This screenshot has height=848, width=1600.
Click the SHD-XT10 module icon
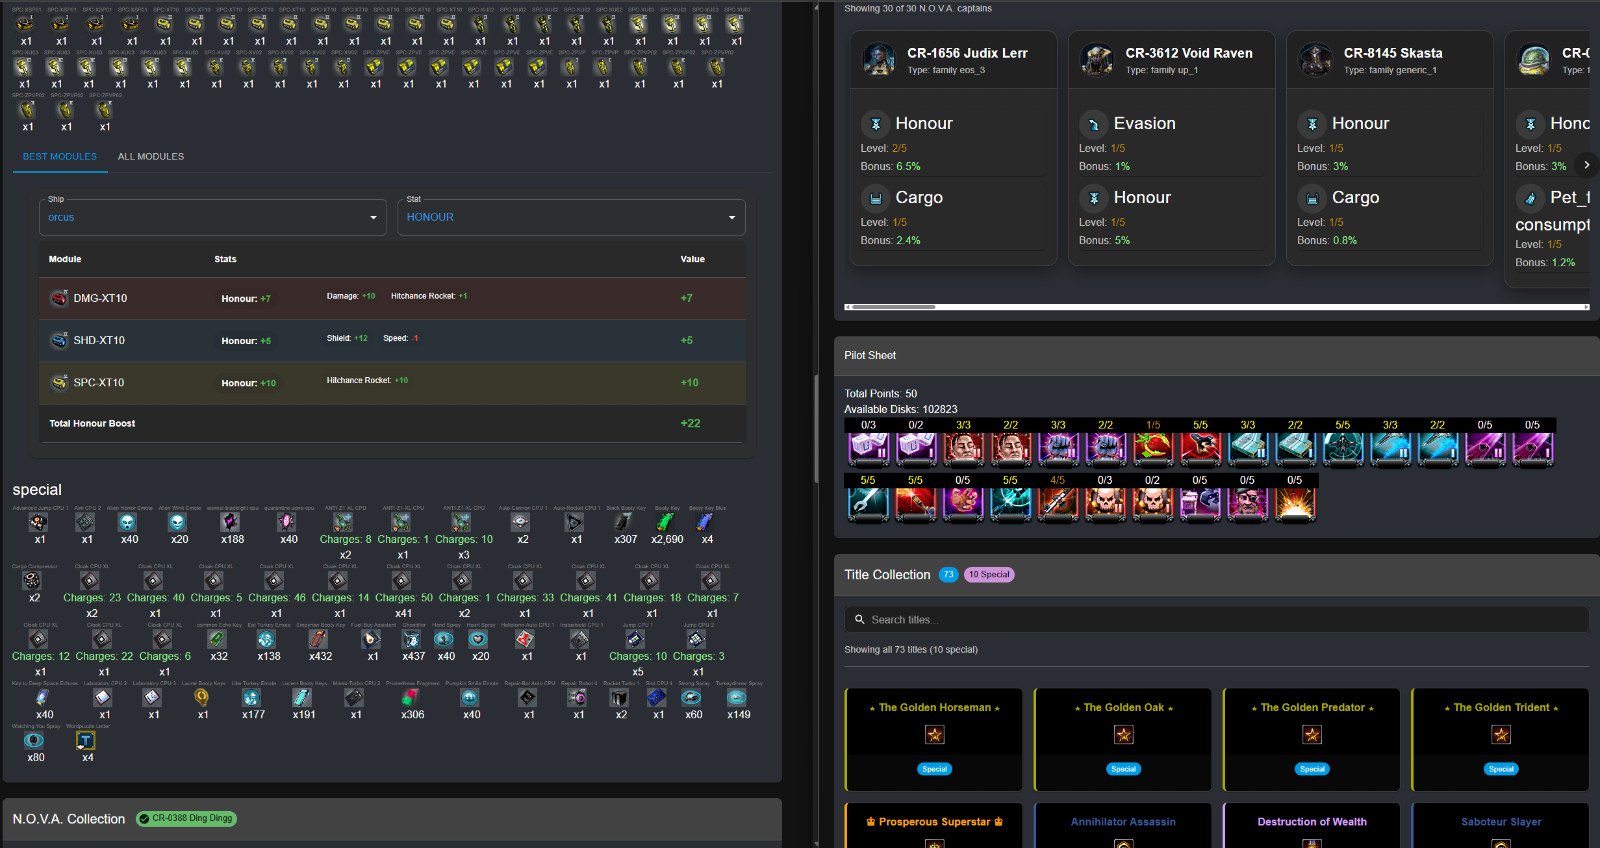pyautogui.click(x=59, y=340)
